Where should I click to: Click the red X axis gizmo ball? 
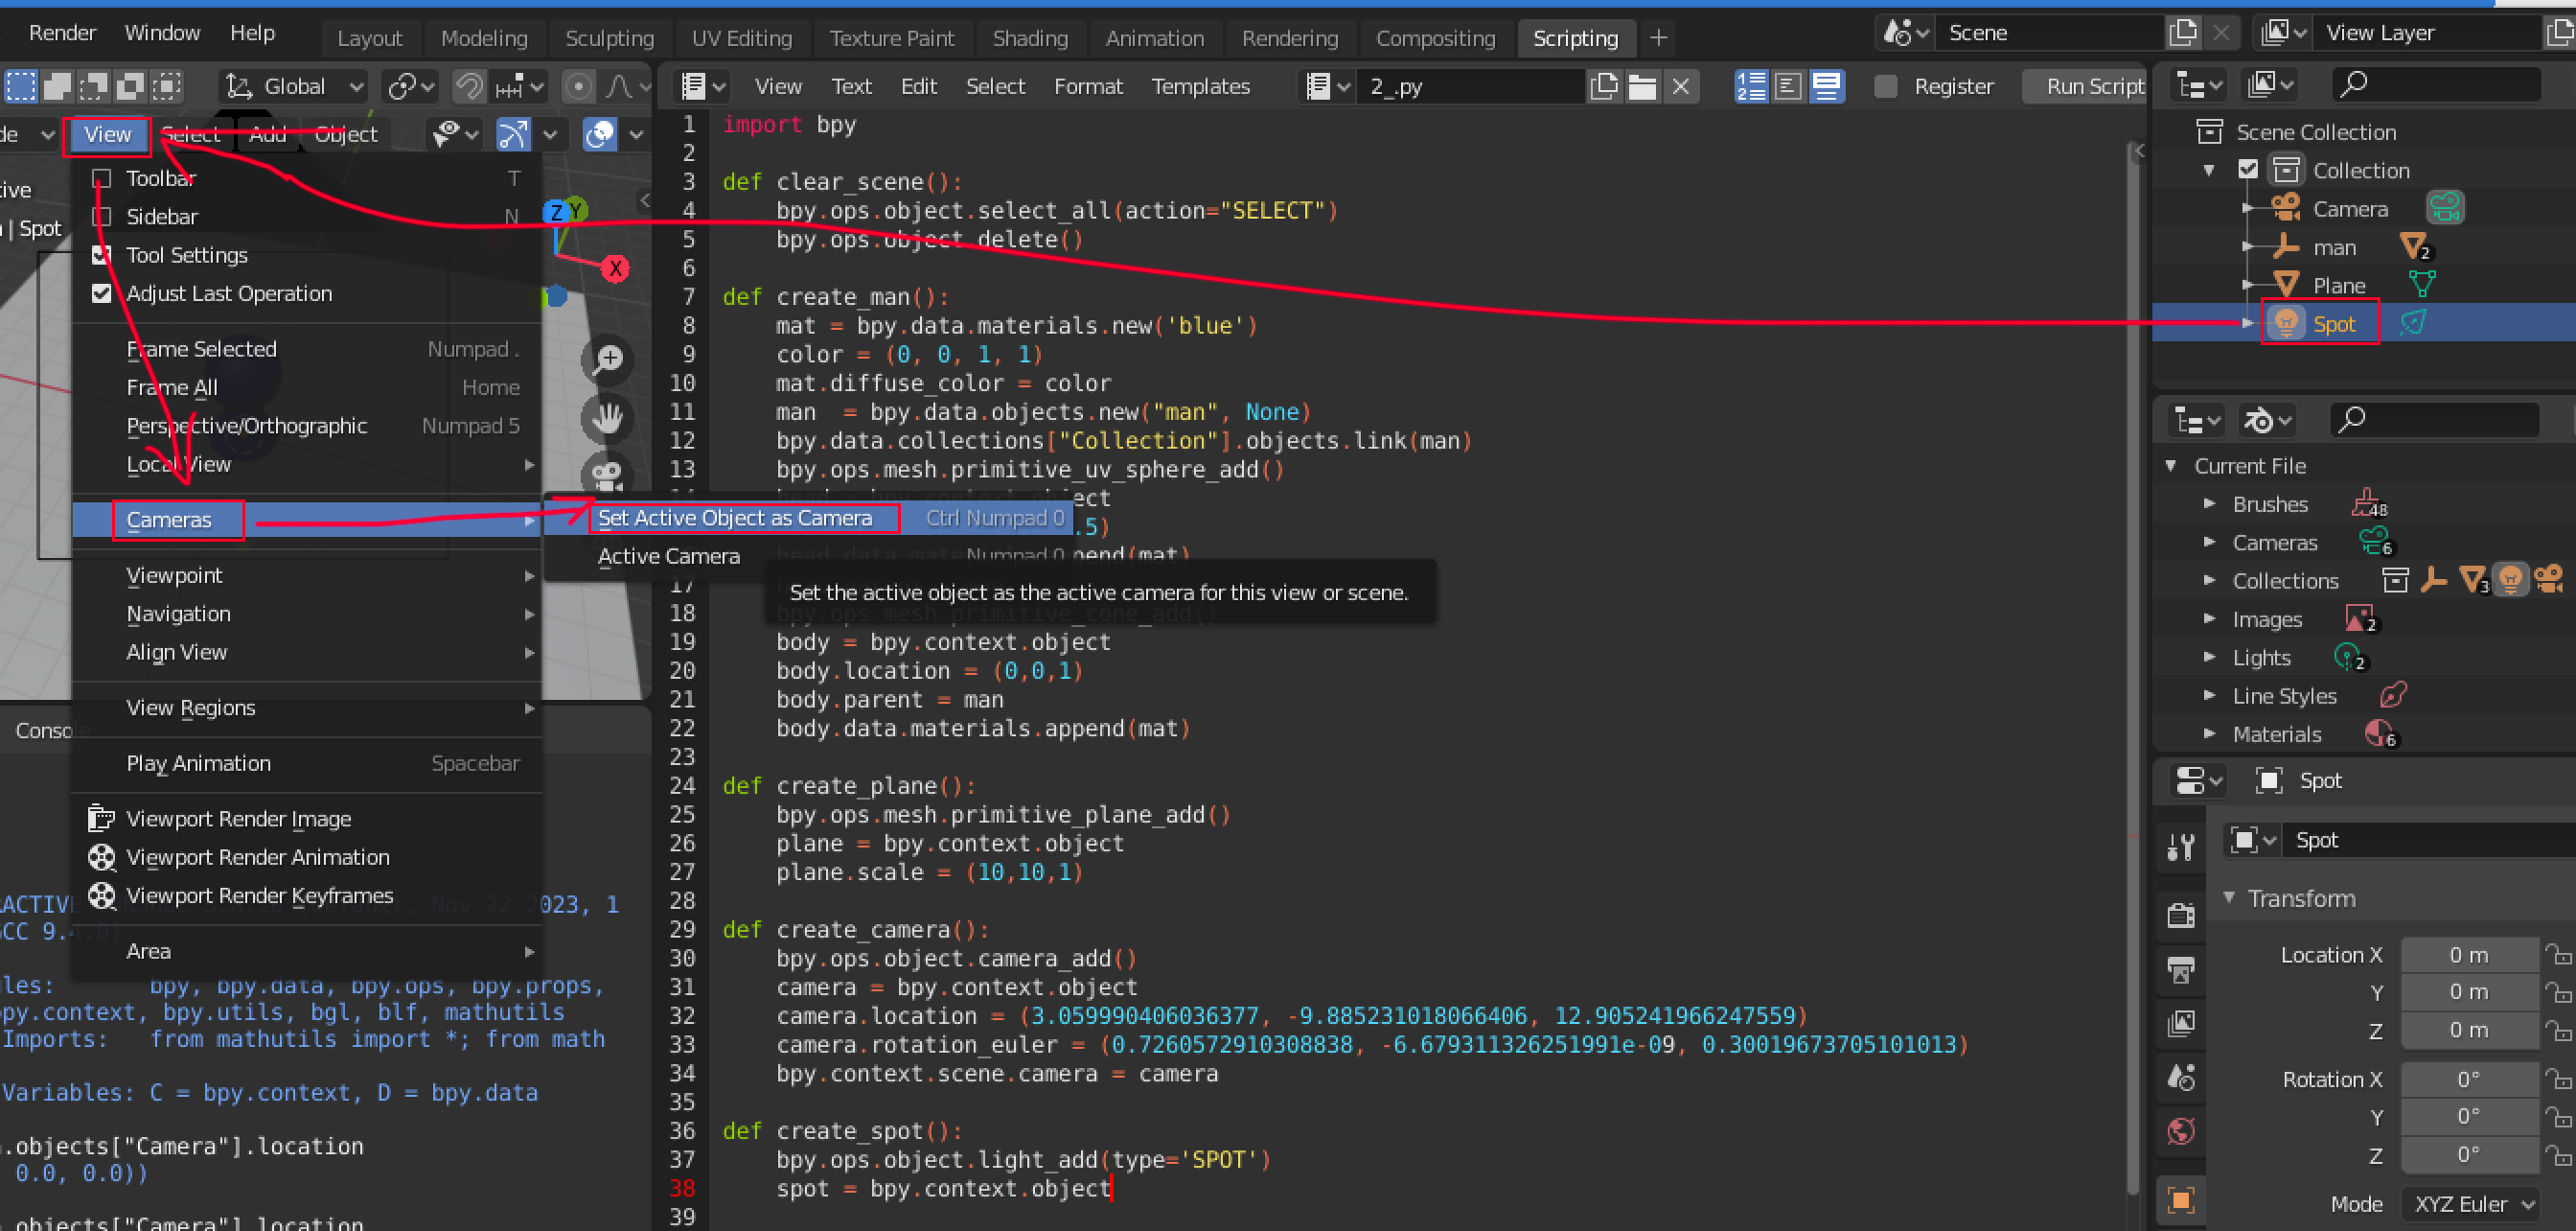click(x=616, y=268)
